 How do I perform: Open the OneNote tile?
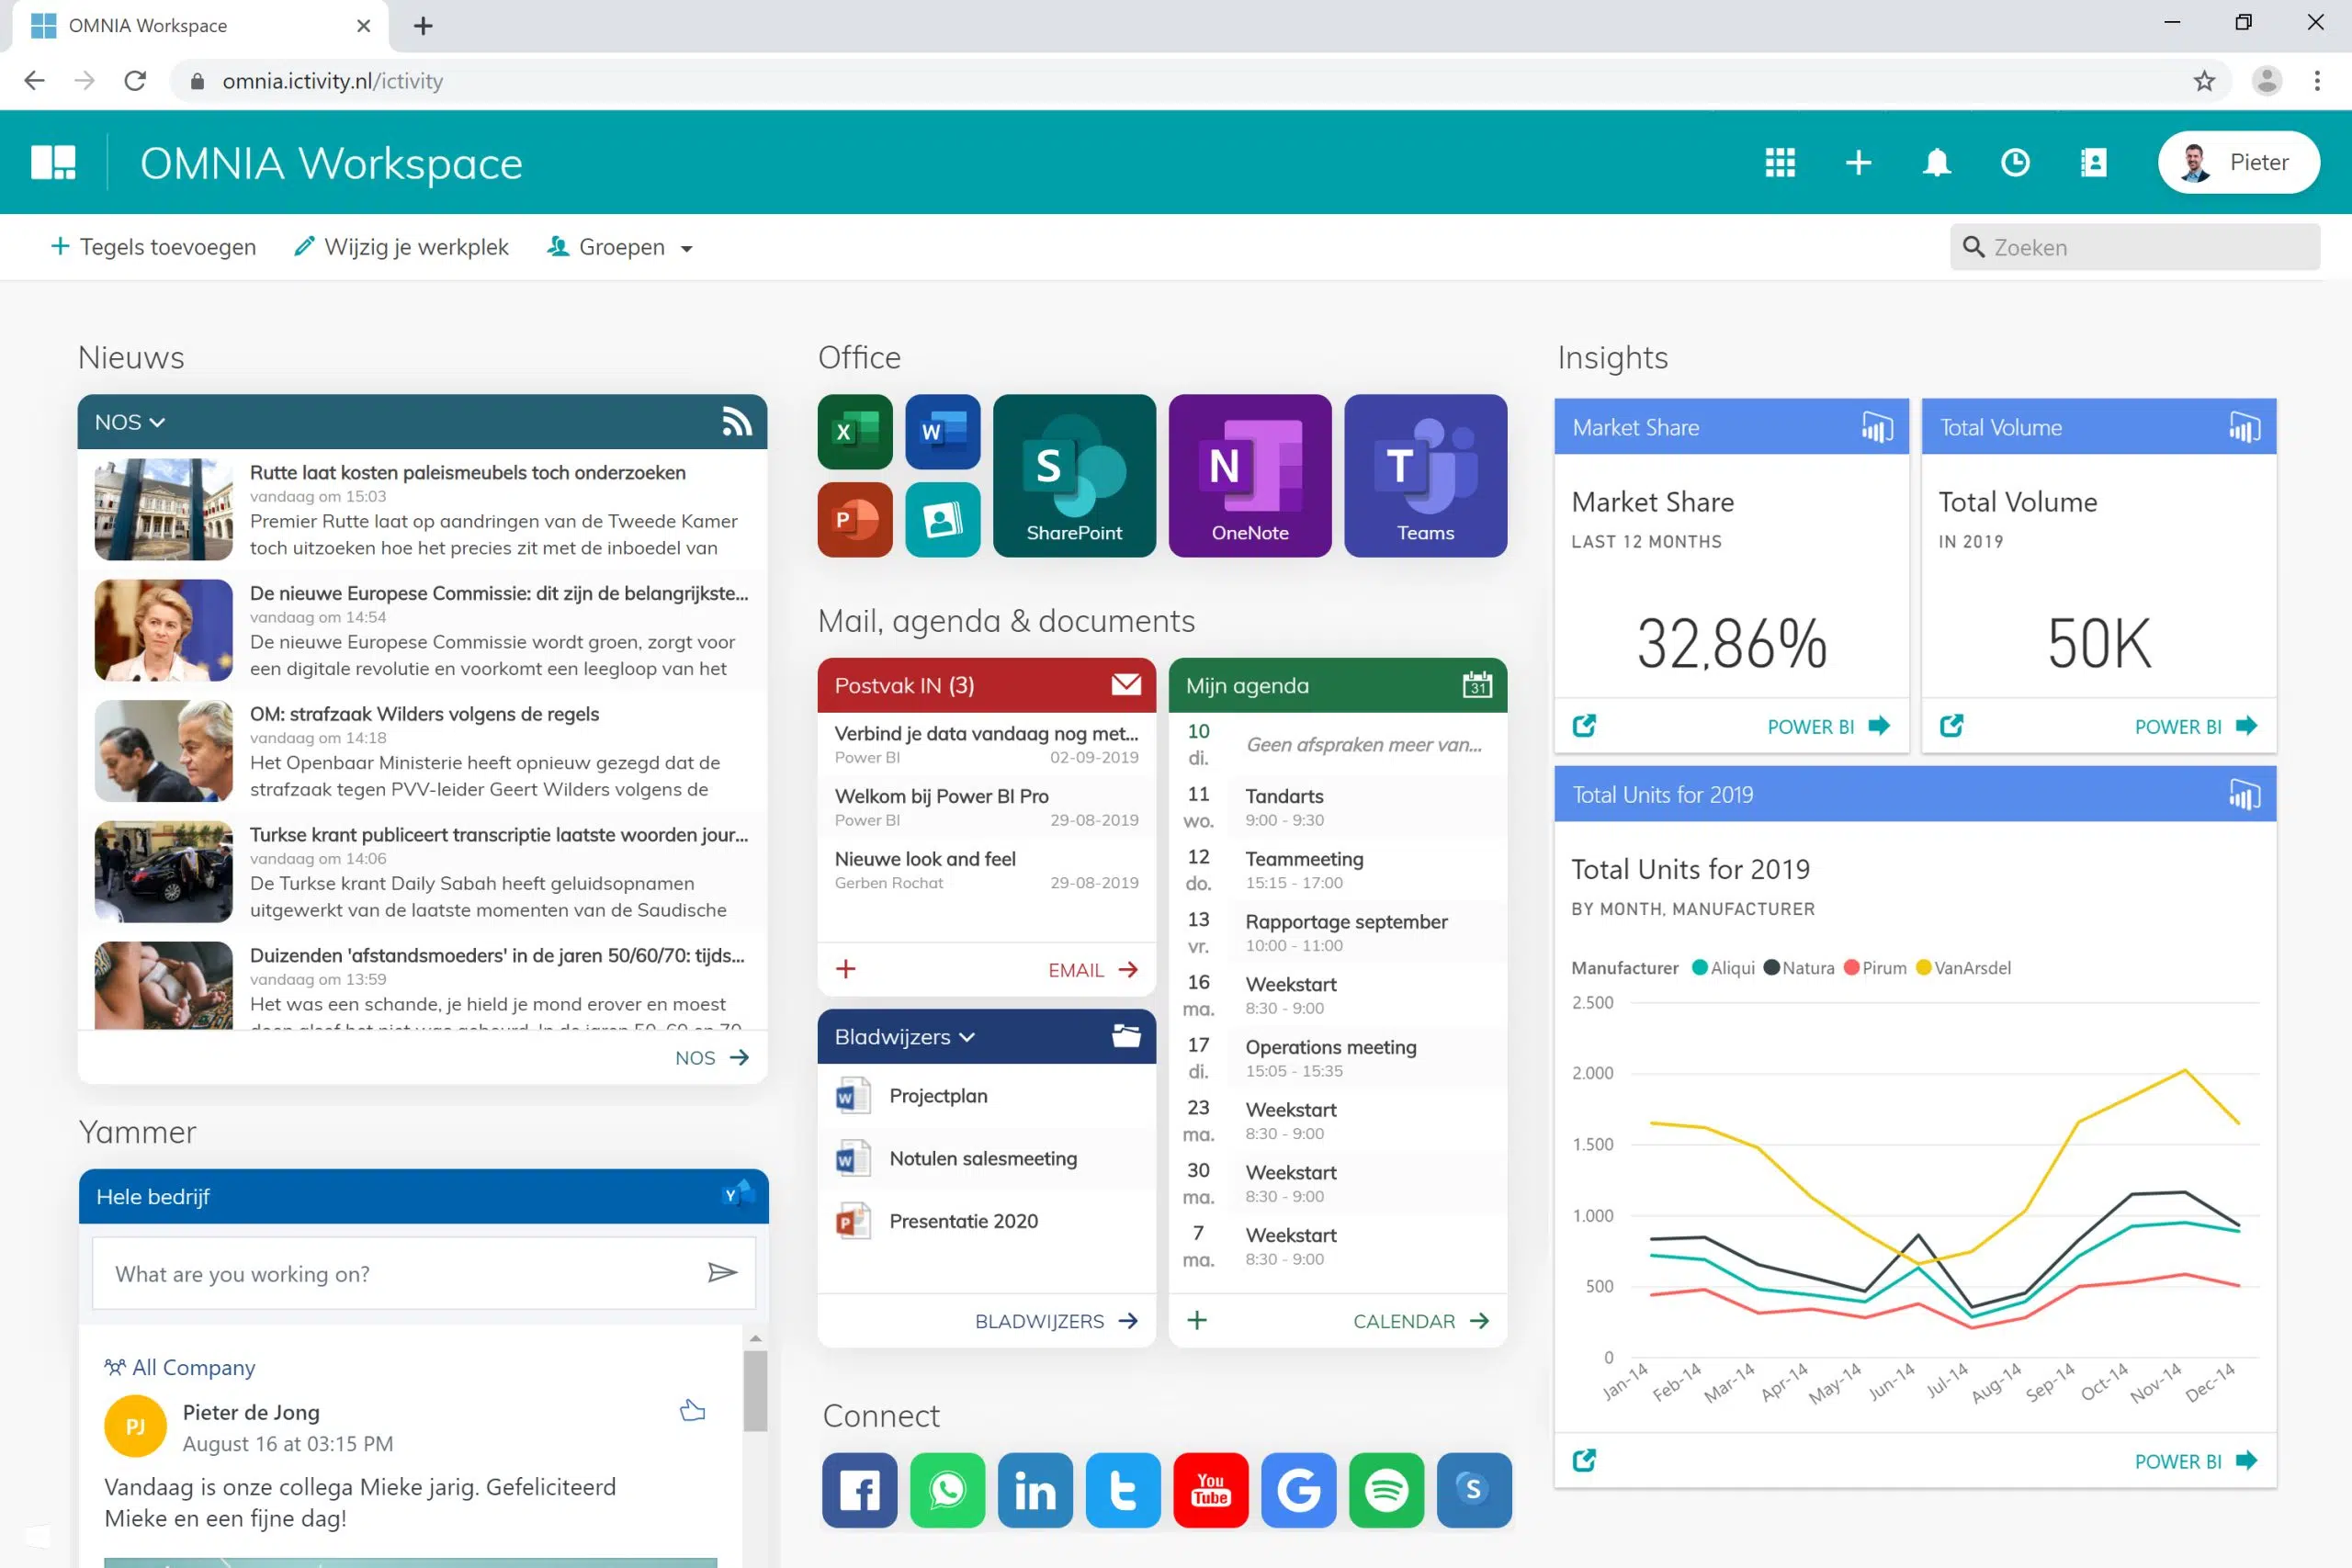1249,475
